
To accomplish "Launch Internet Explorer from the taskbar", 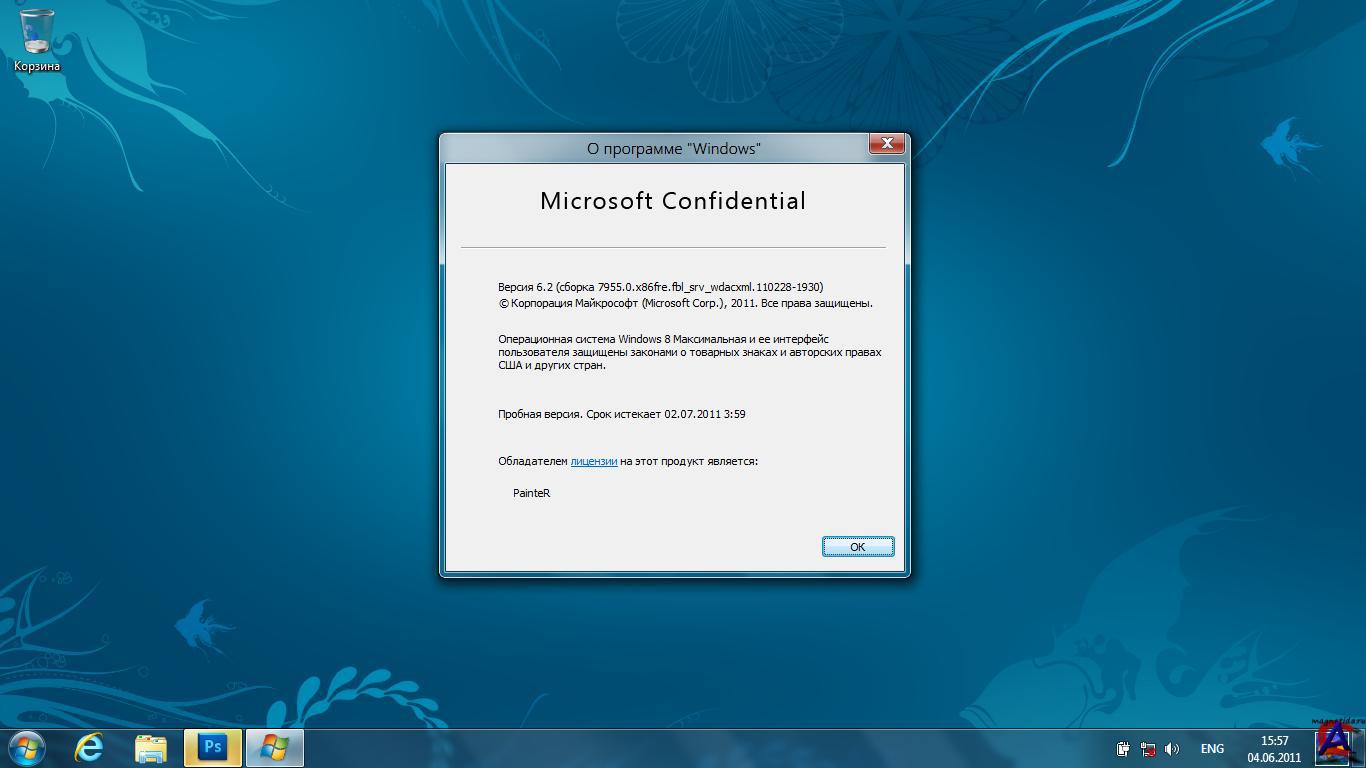I will coord(89,747).
